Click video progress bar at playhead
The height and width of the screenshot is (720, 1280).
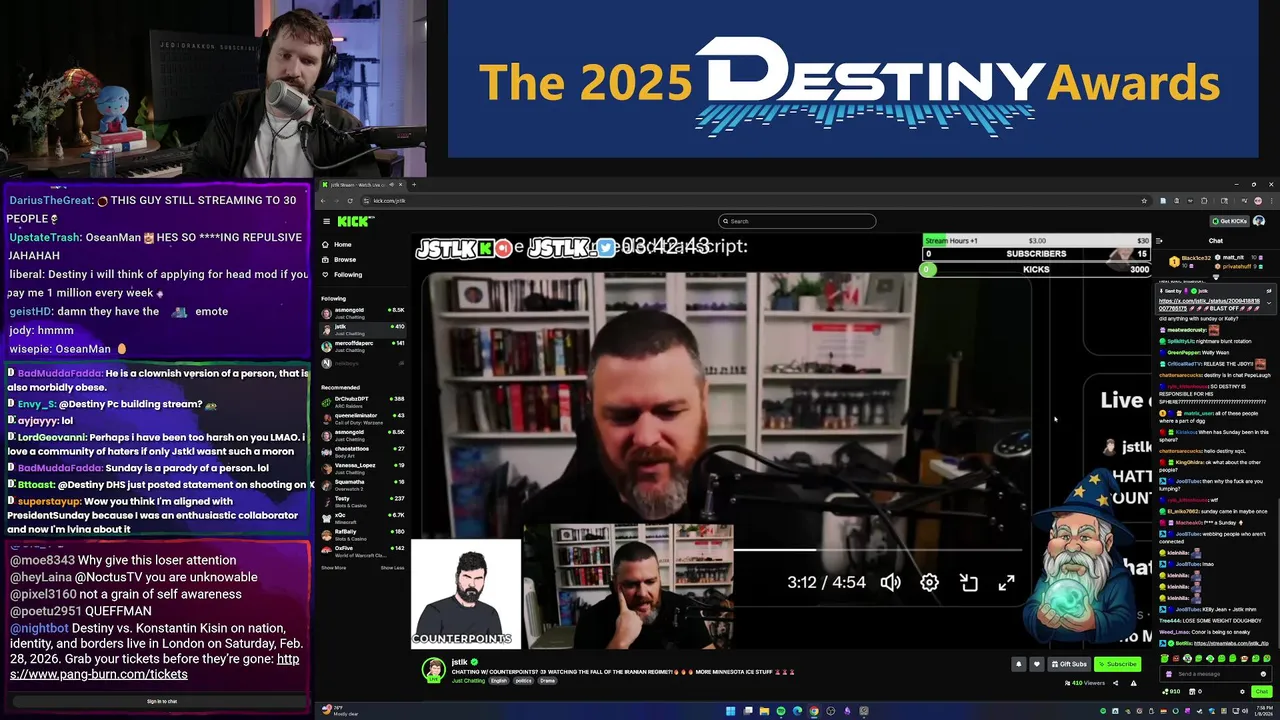click(x=815, y=549)
